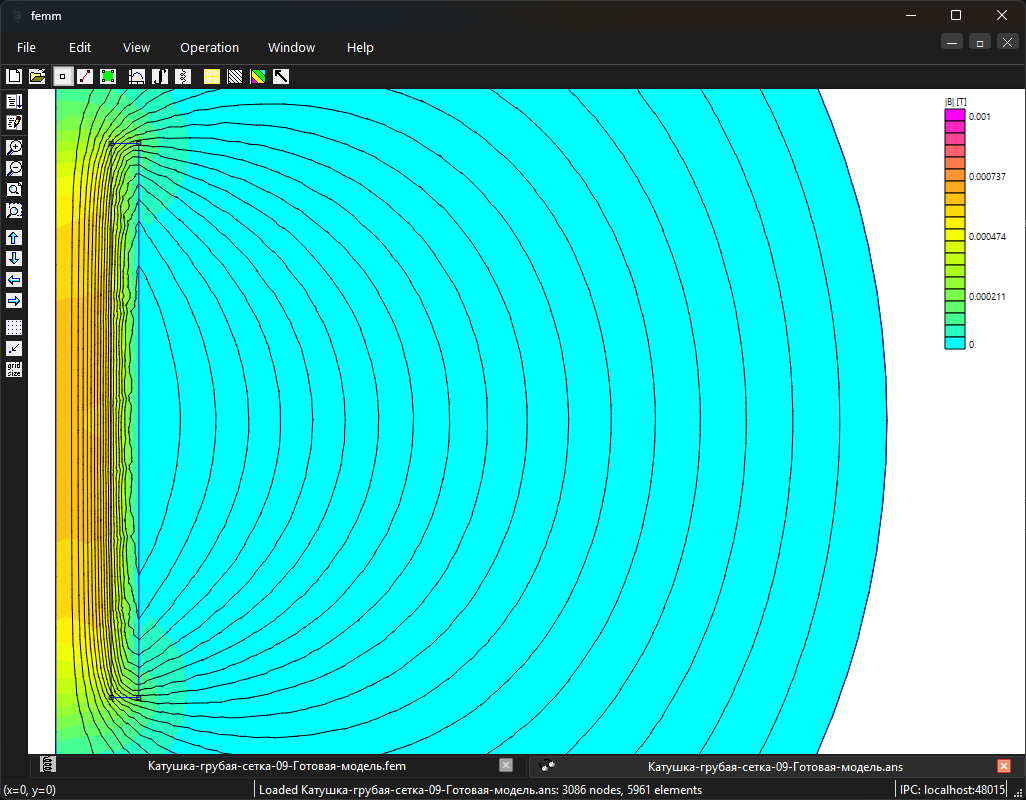Open the contour plot options icon
Screen dimensions: 1026x800
point(235,77)
